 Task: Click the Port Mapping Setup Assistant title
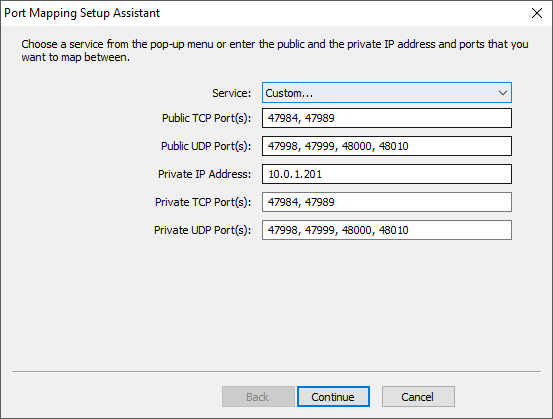[x=82, y=13]
